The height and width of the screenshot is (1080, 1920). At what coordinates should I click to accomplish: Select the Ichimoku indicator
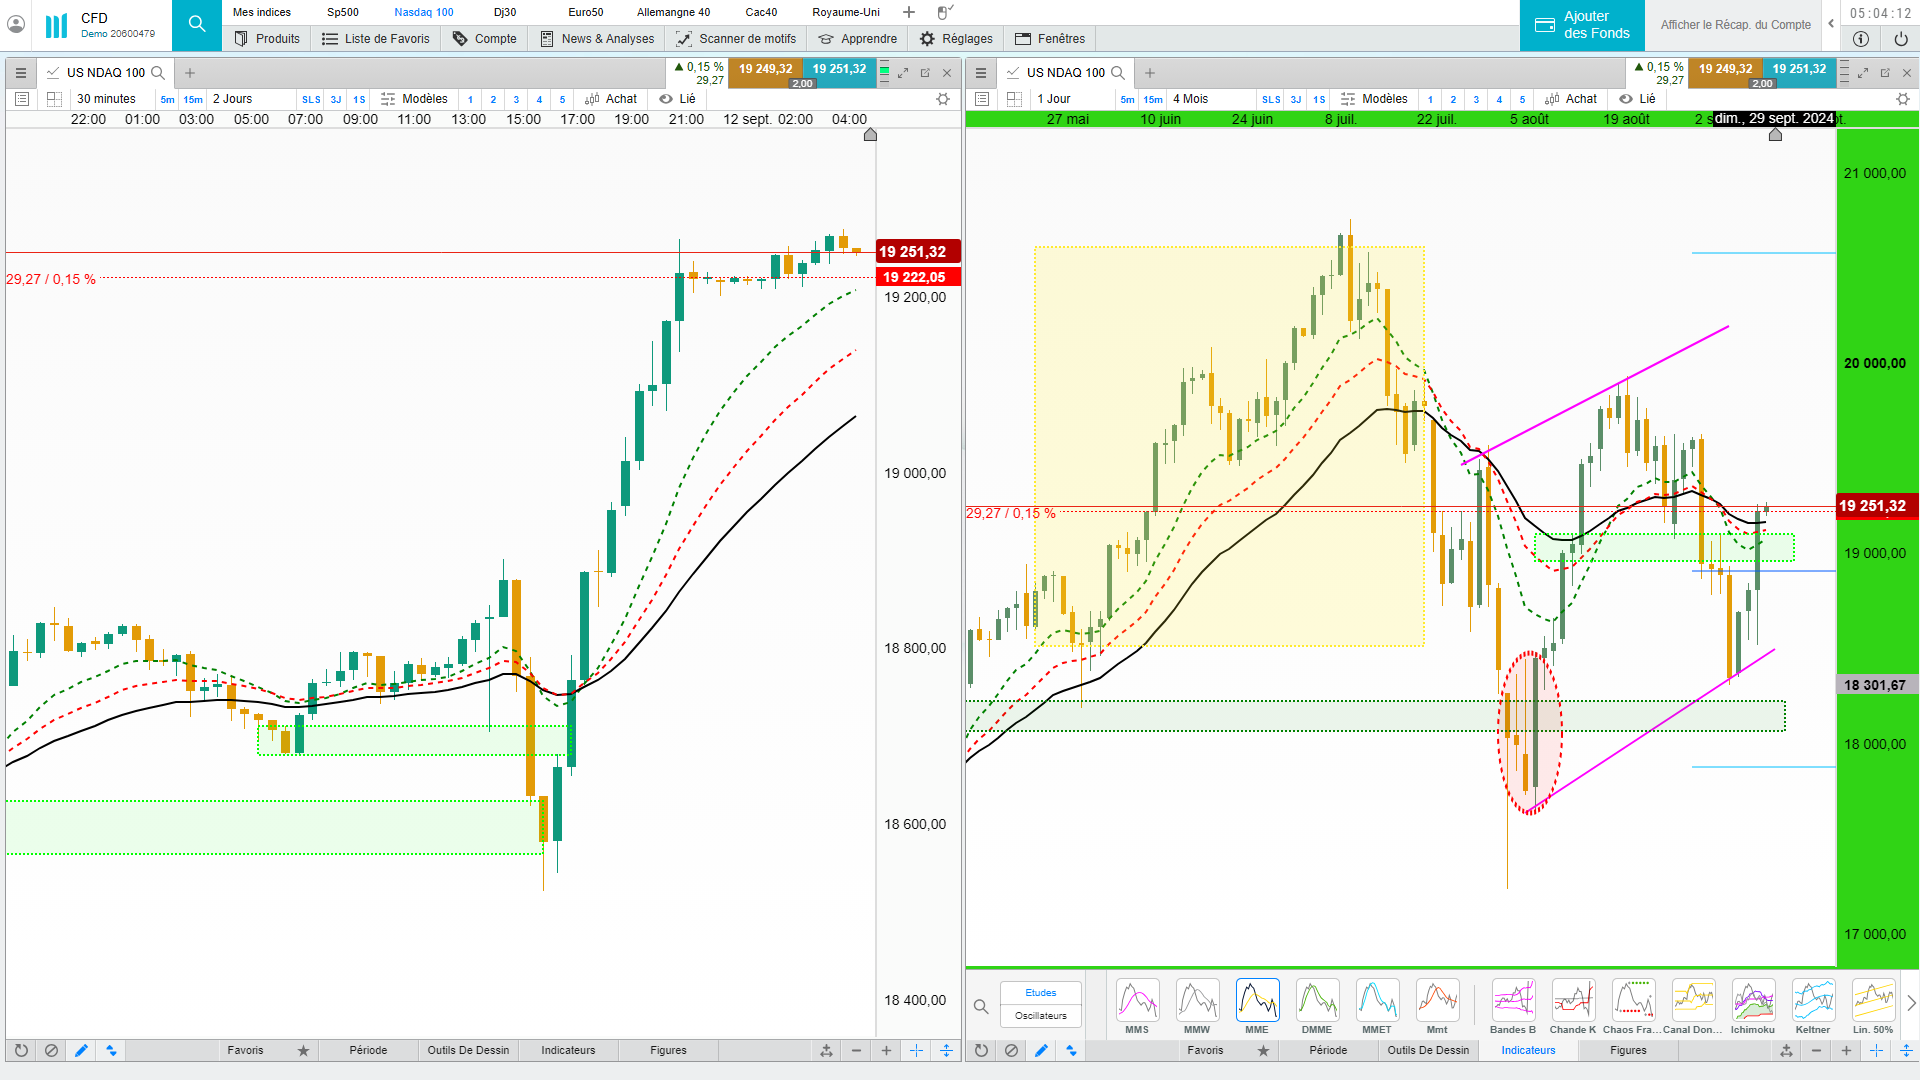(1753, 1003)
